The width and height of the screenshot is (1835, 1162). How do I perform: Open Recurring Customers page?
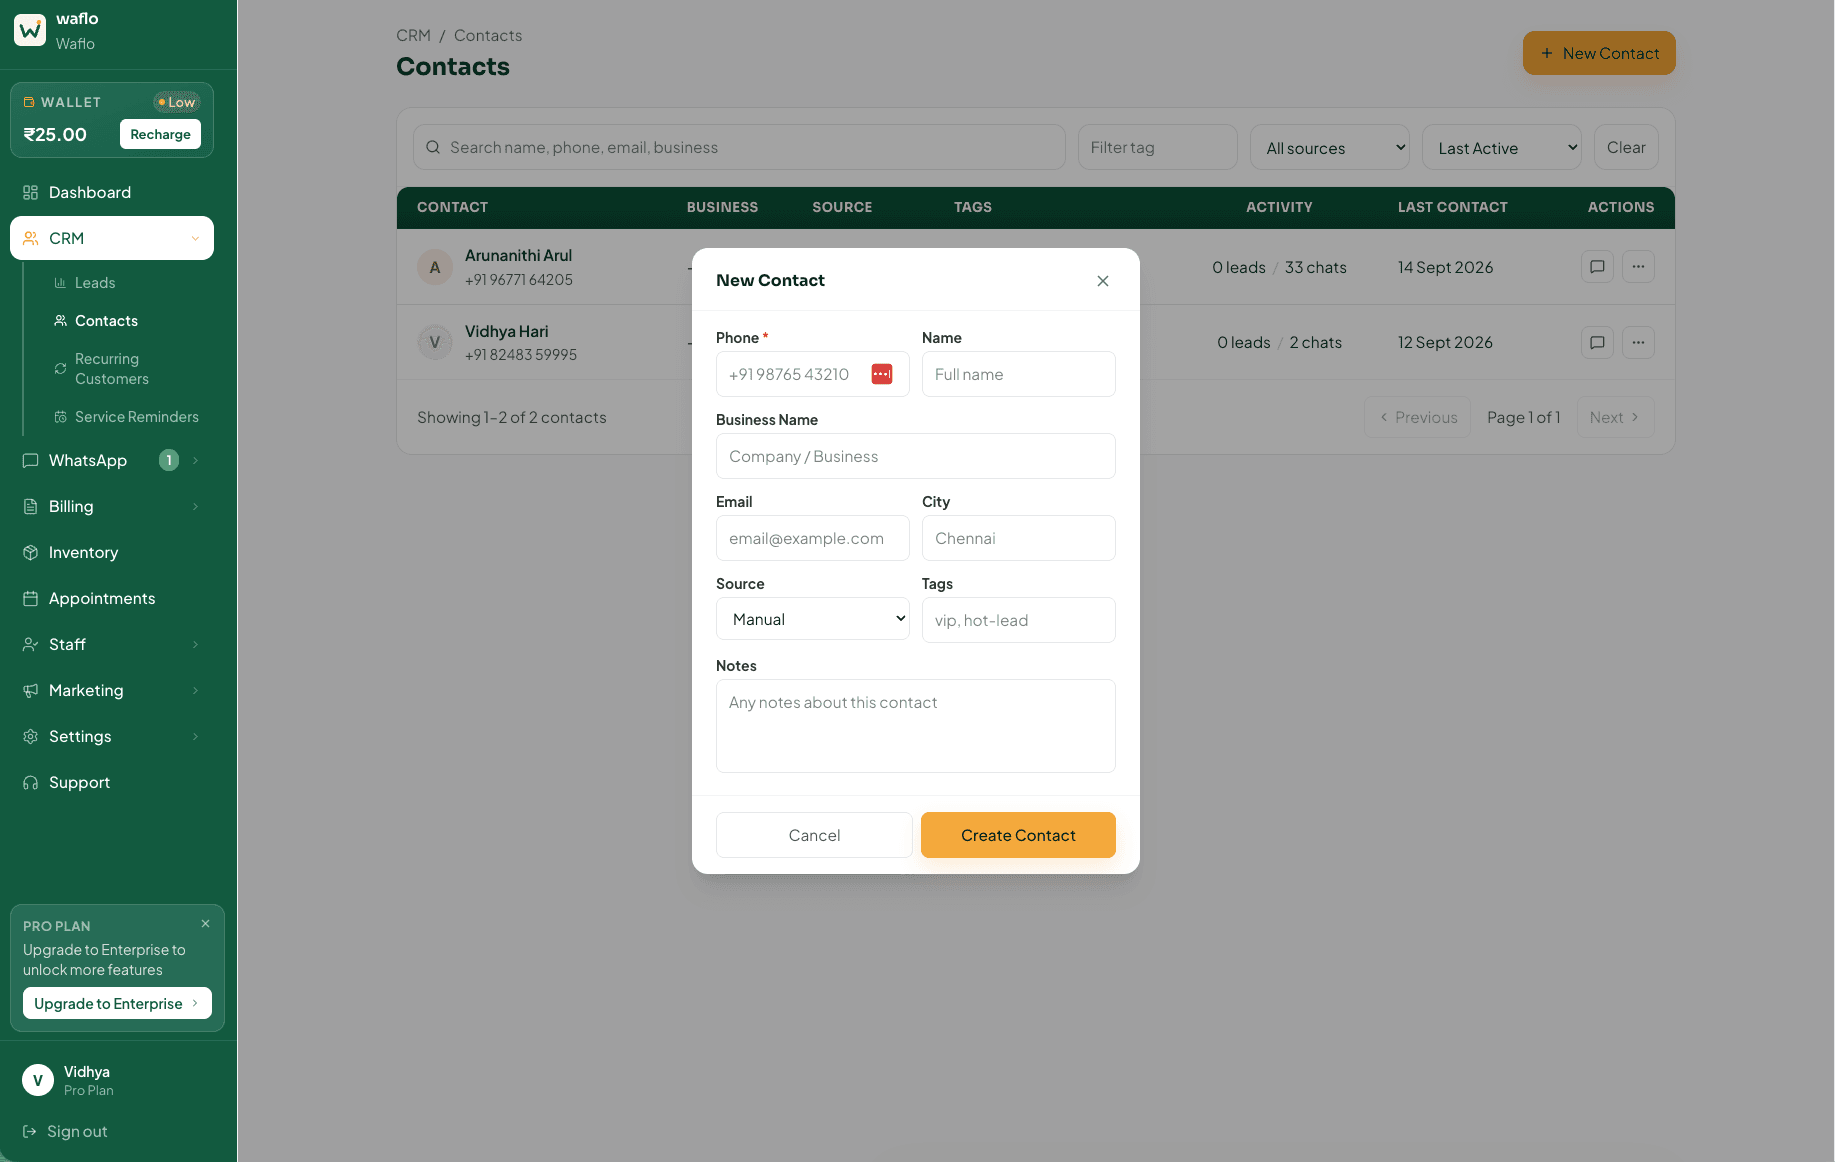111,369
